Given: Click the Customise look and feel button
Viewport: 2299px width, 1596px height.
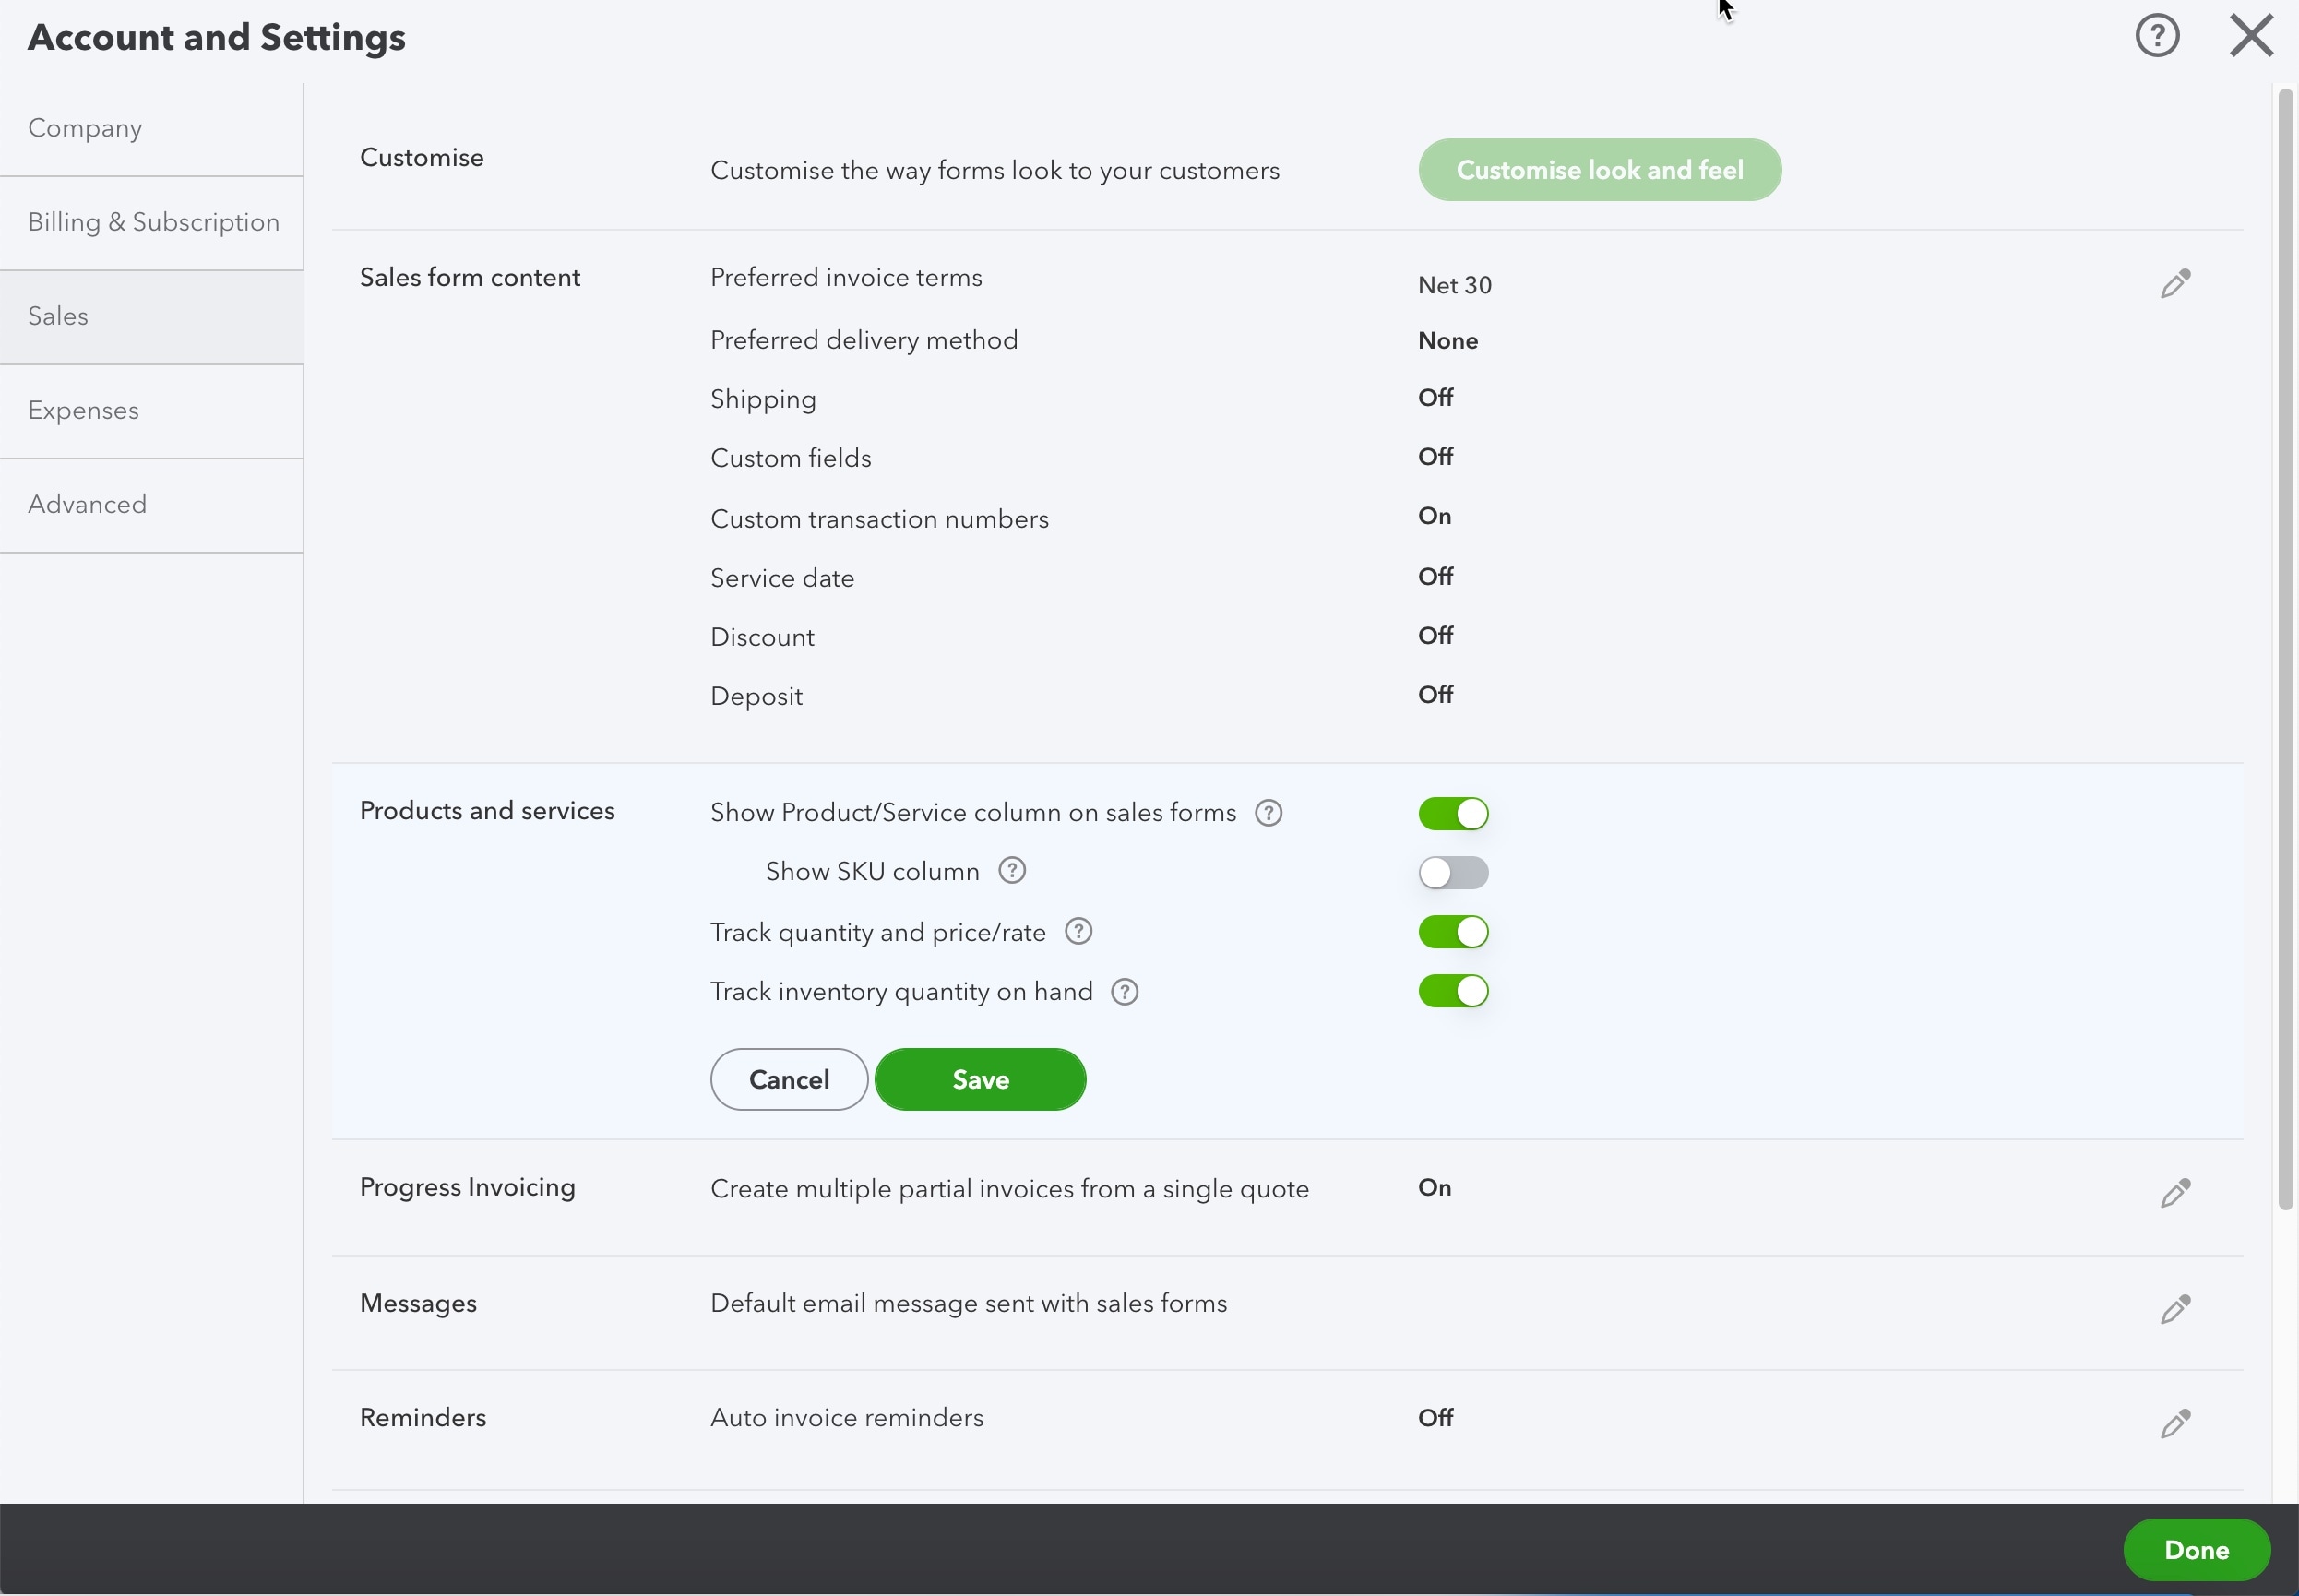Looking at the screenshot, I should coord(1601,170).
